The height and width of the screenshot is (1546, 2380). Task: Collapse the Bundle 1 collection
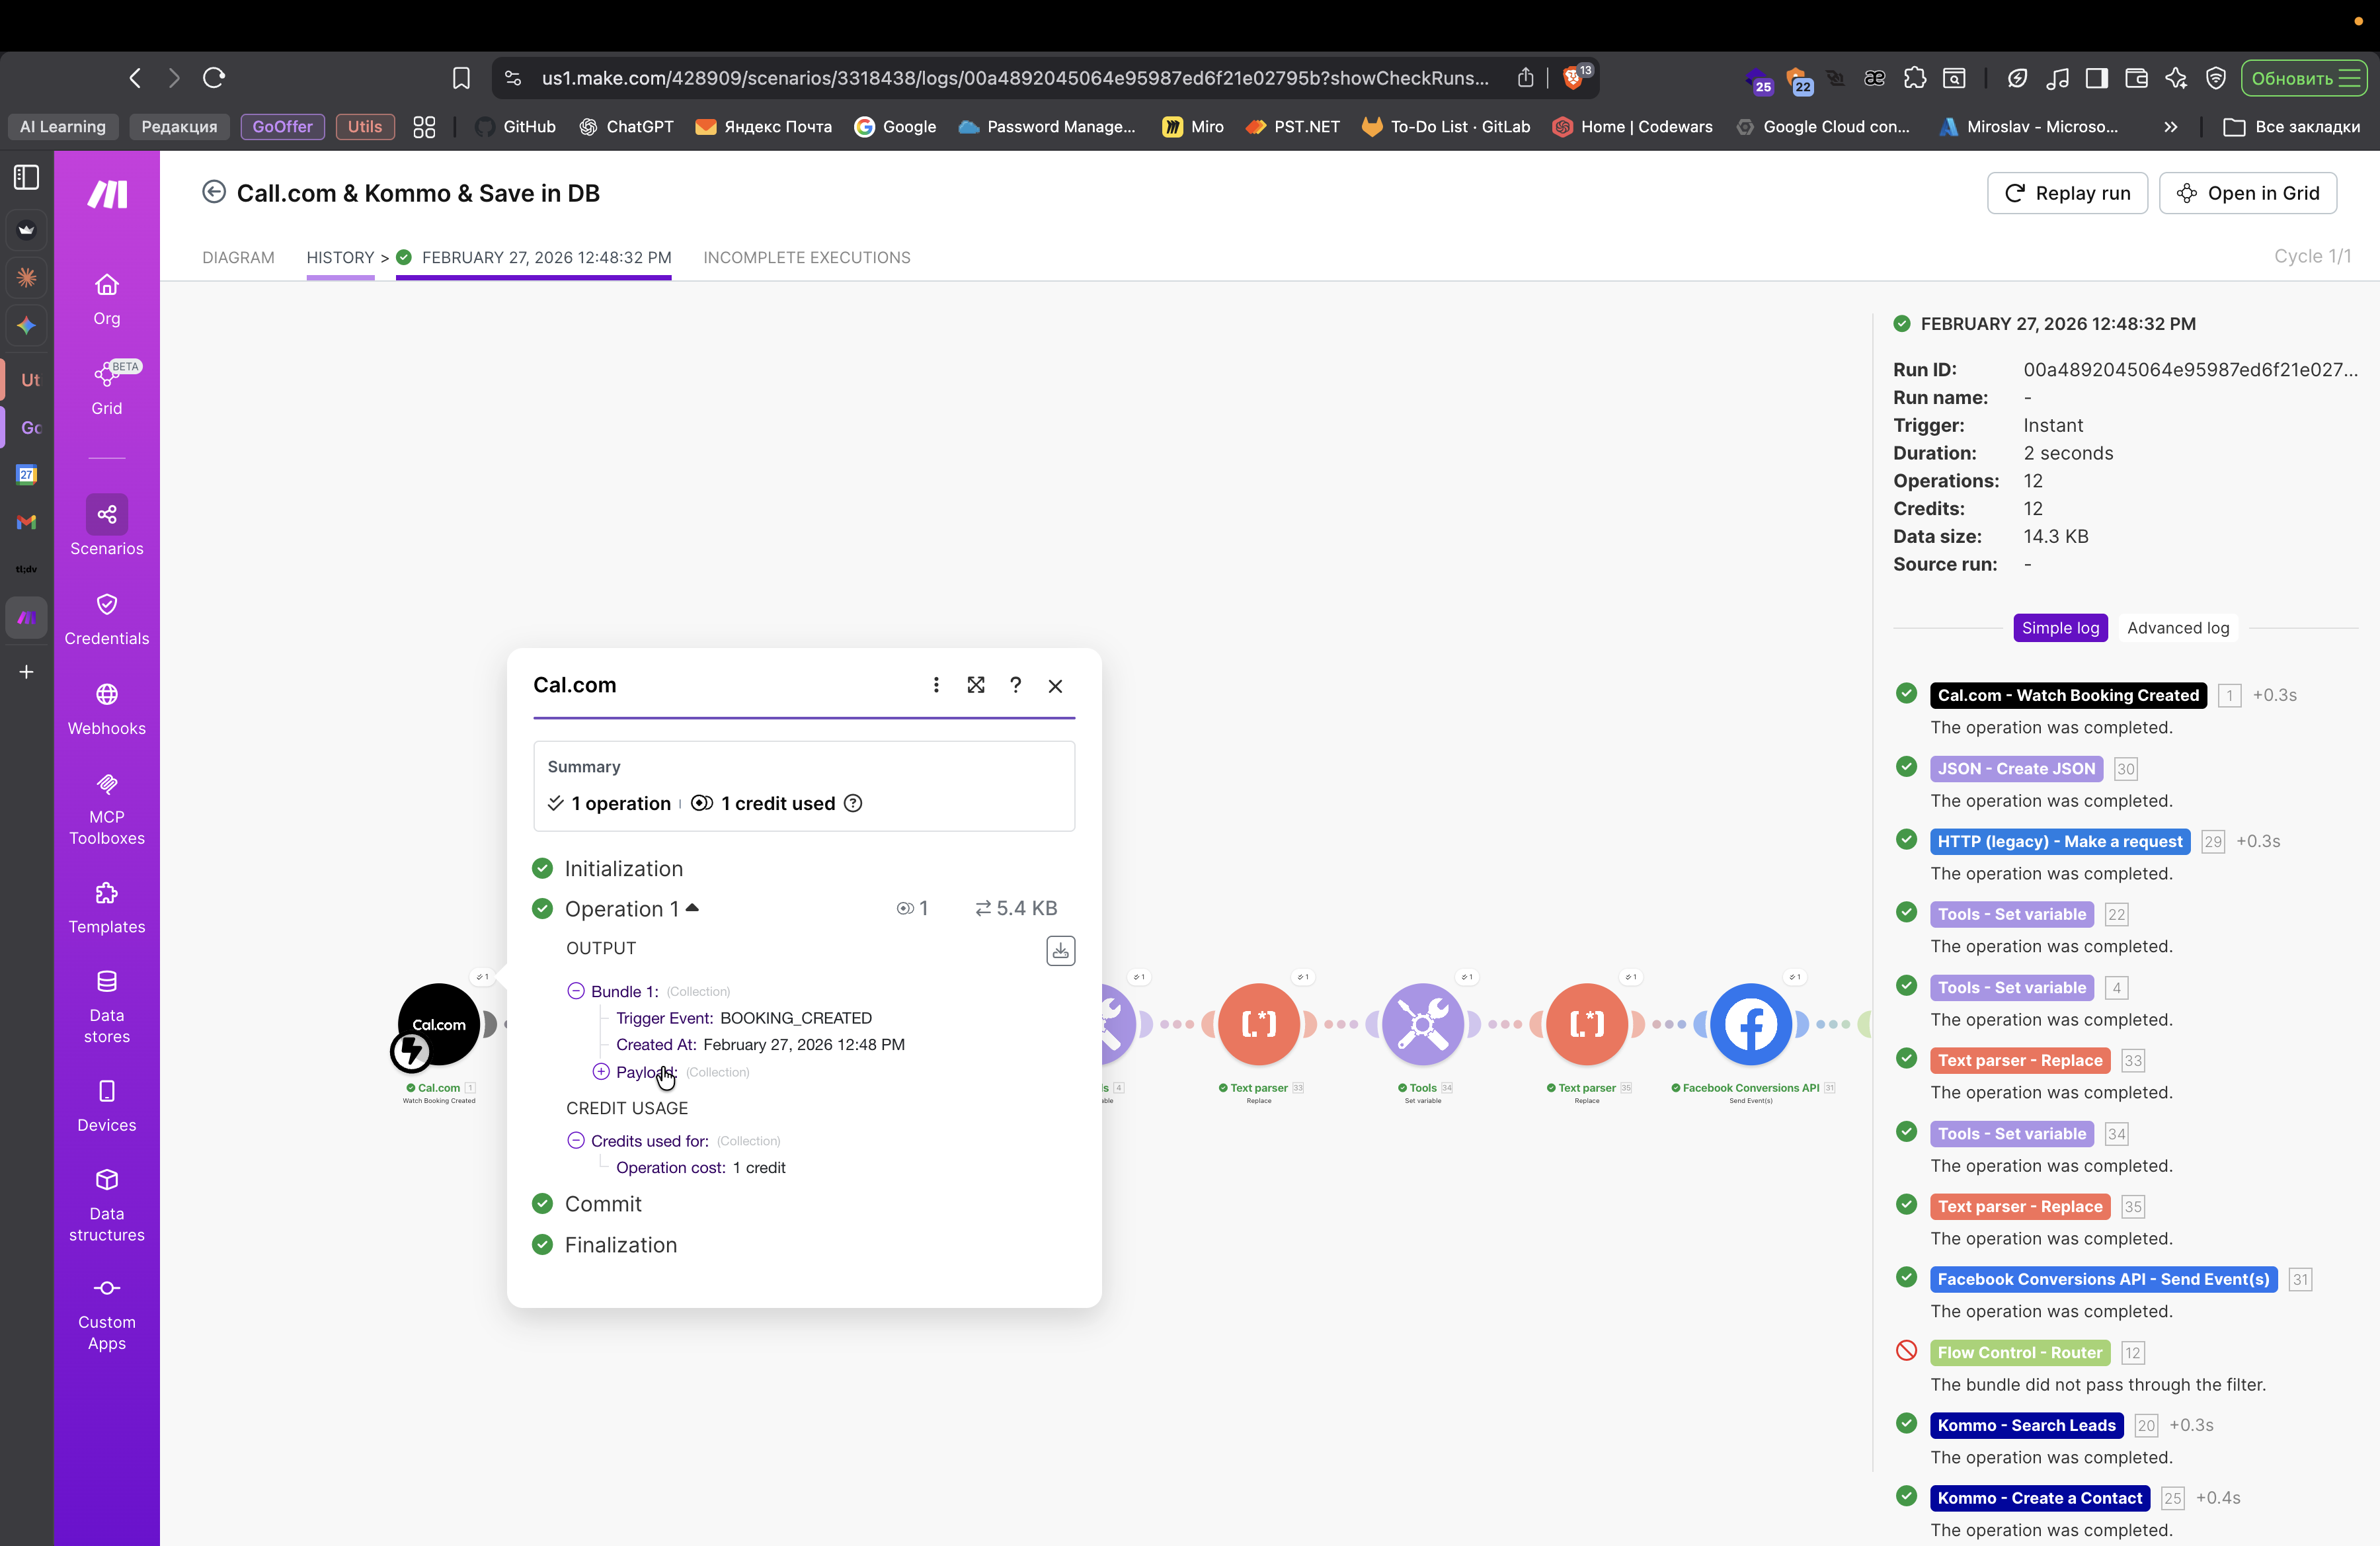pos(576,991)
